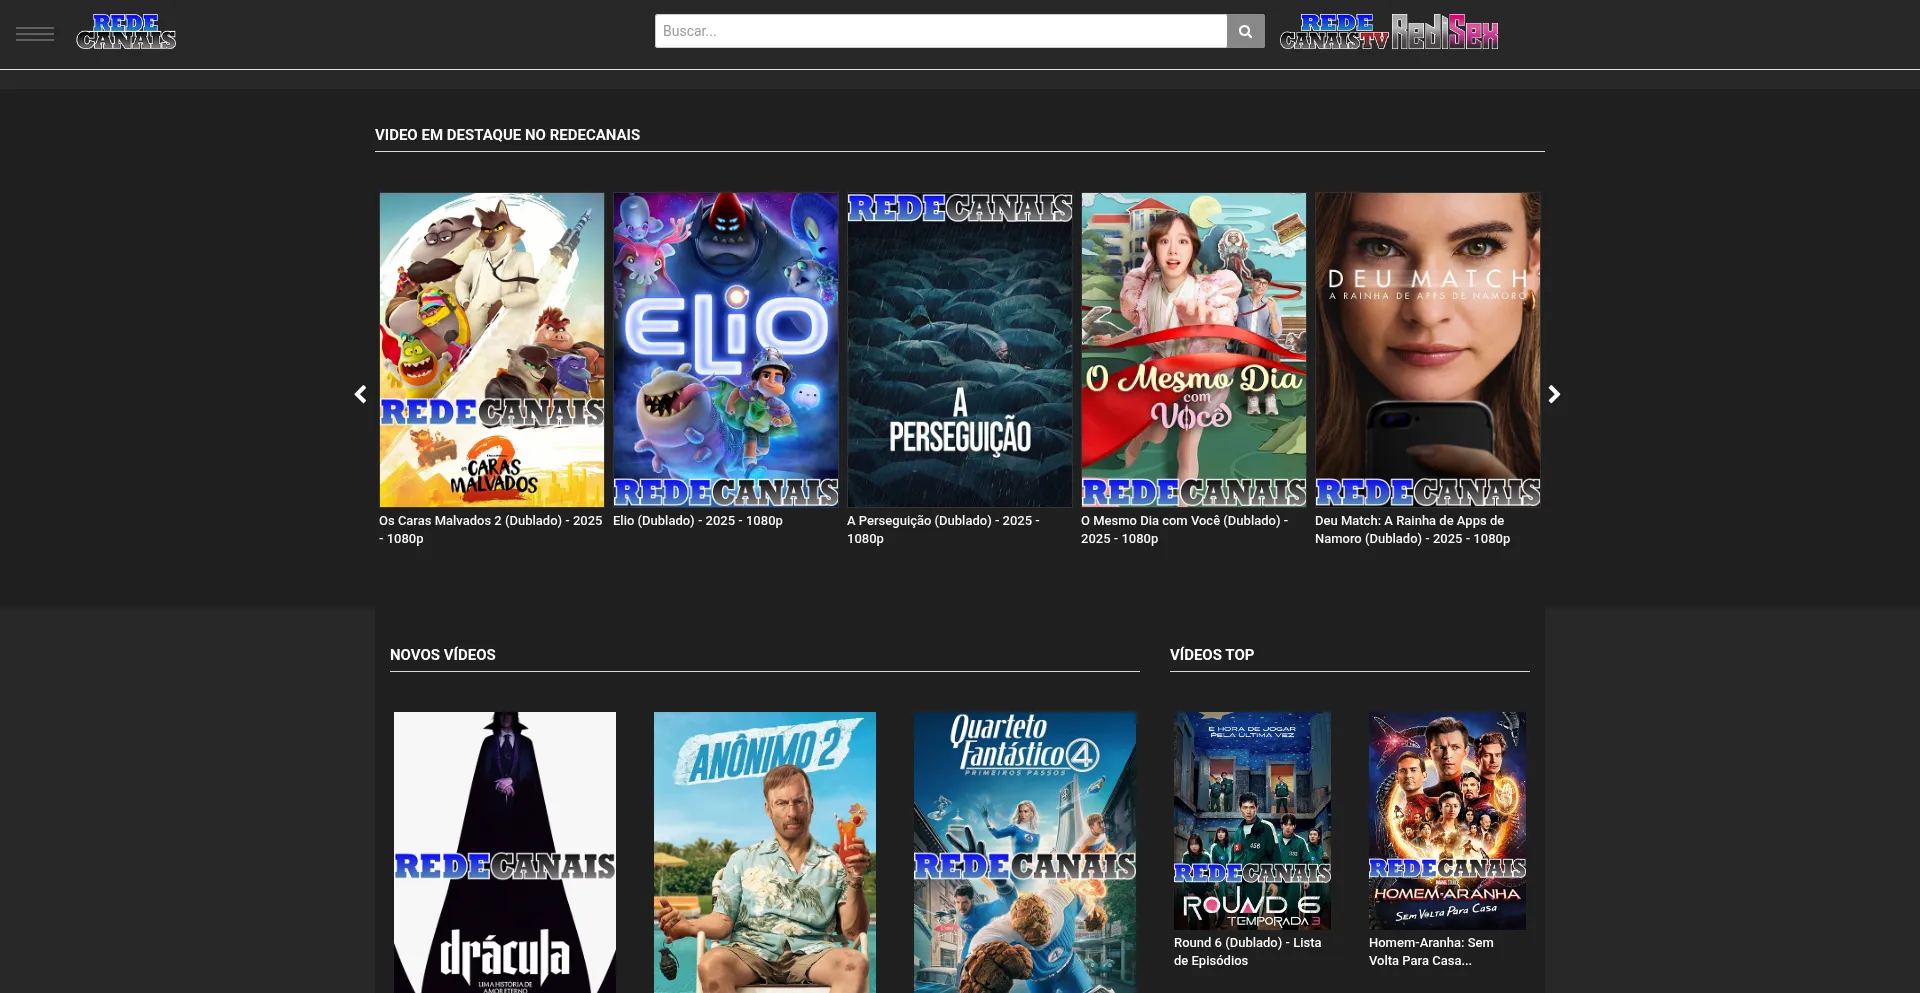Open the RedeCanais TV logo link
Viewport: 1920px width, 993px height.
coord(1334,32)
